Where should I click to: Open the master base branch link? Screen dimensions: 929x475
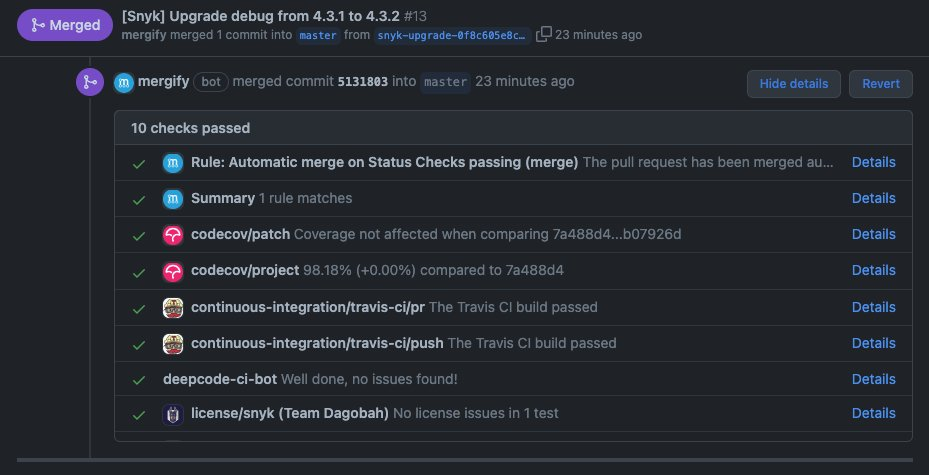(318, 36)
